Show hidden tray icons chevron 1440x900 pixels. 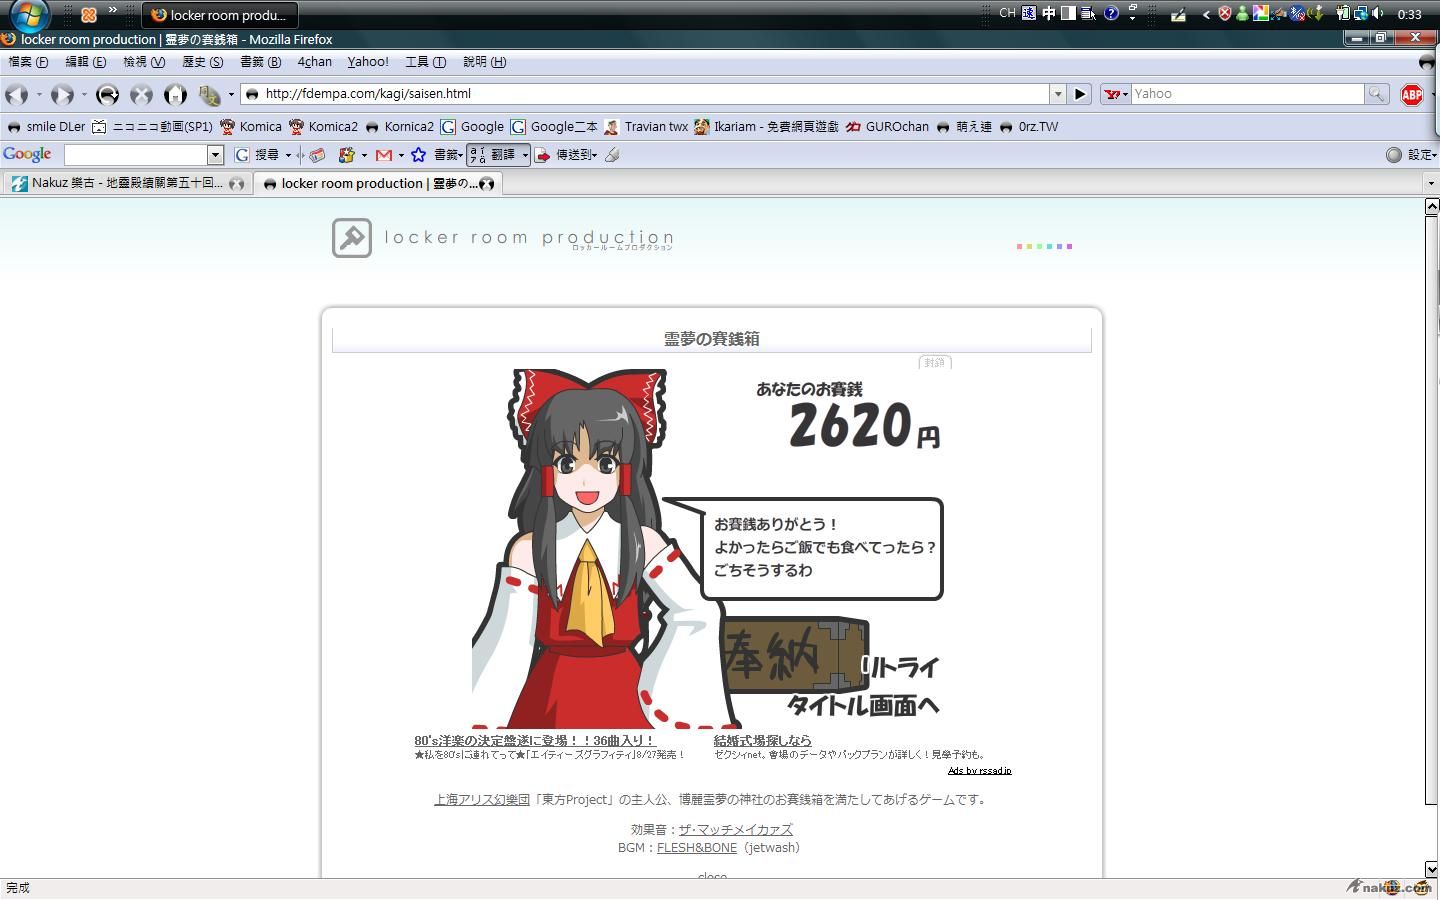[1206, 14]
